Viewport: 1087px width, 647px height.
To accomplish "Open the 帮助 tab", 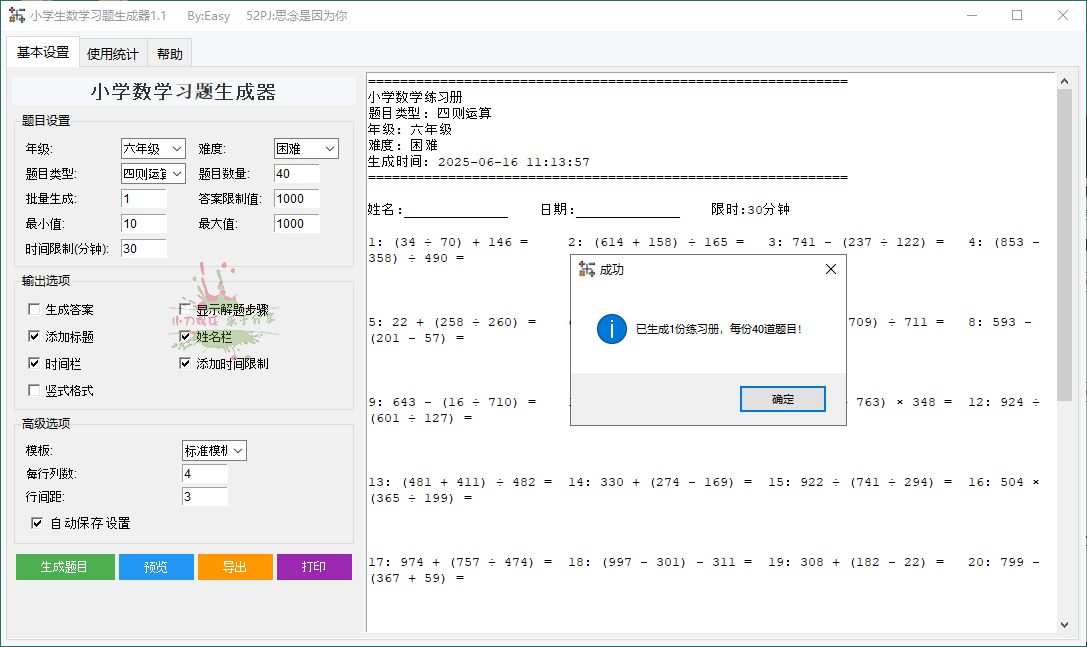I will [170, 54].
